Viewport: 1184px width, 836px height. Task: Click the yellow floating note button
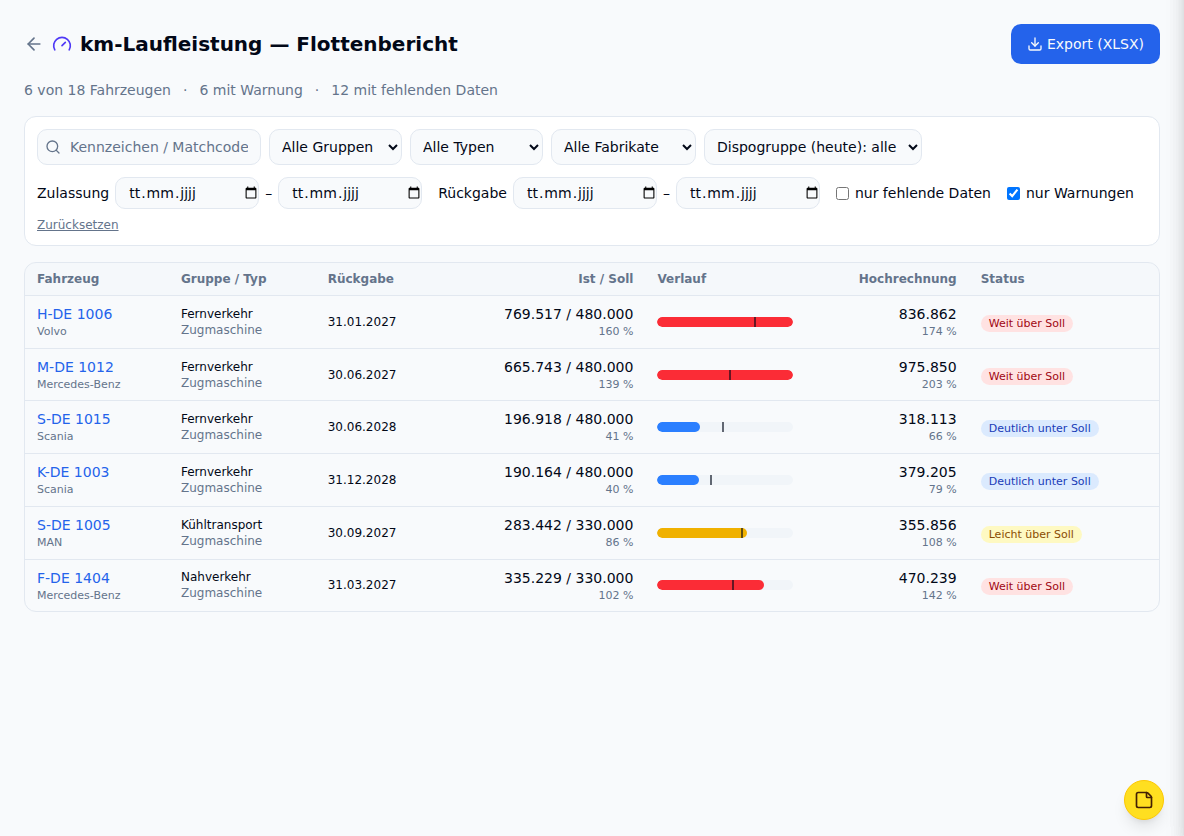pos(1143,800)
